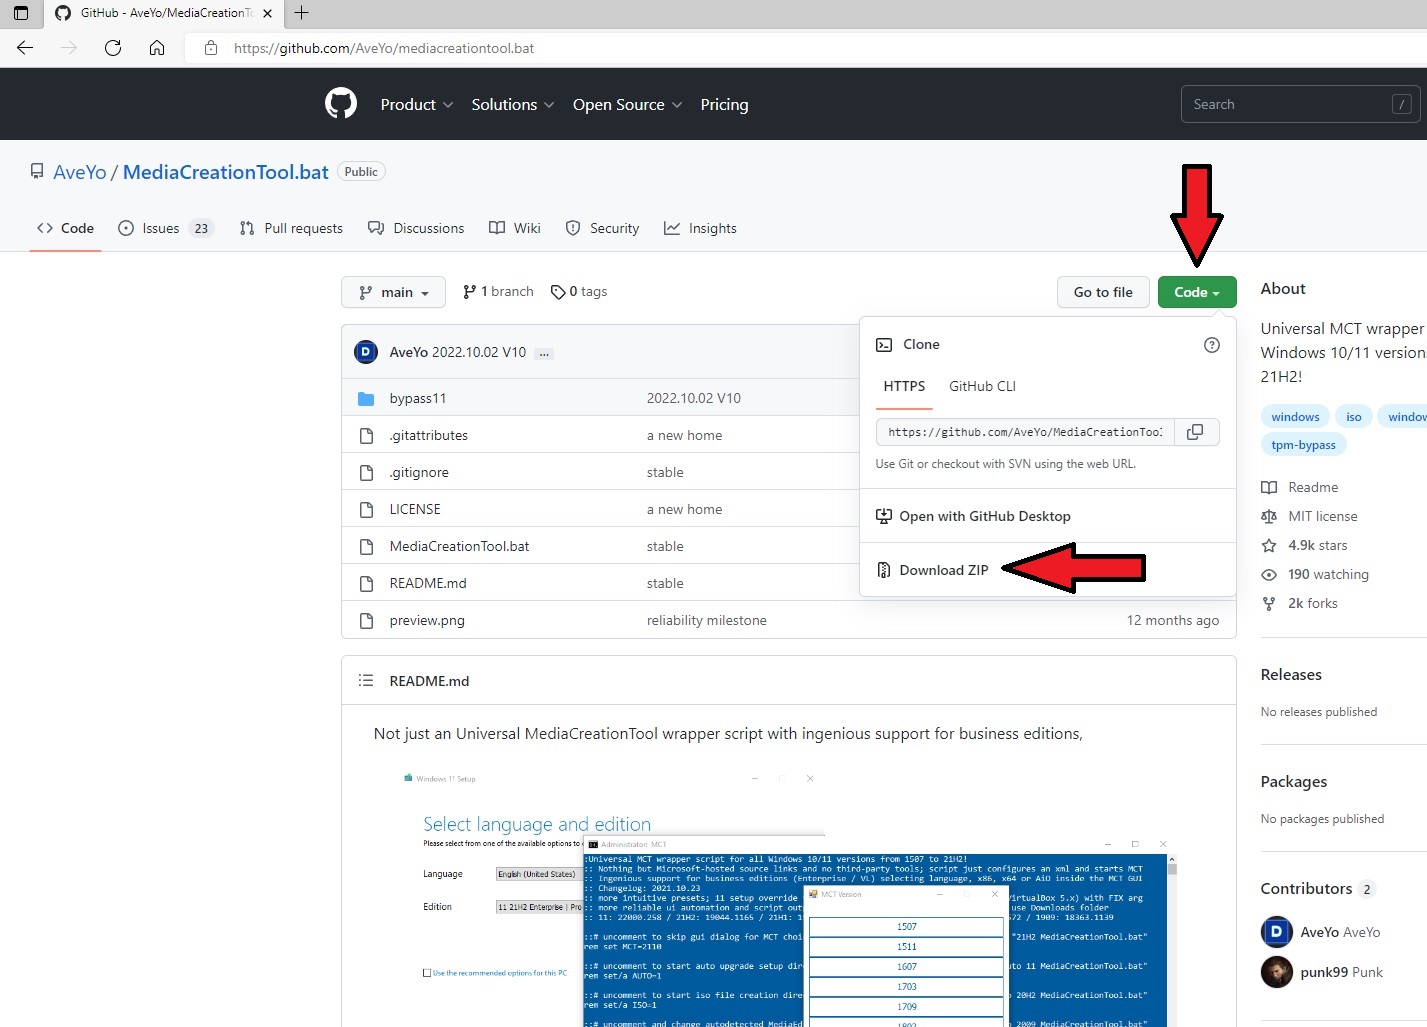This screenshot has height=1027, width=1427.
Task: Open the MIT license link
Action: coord(1310,516)
